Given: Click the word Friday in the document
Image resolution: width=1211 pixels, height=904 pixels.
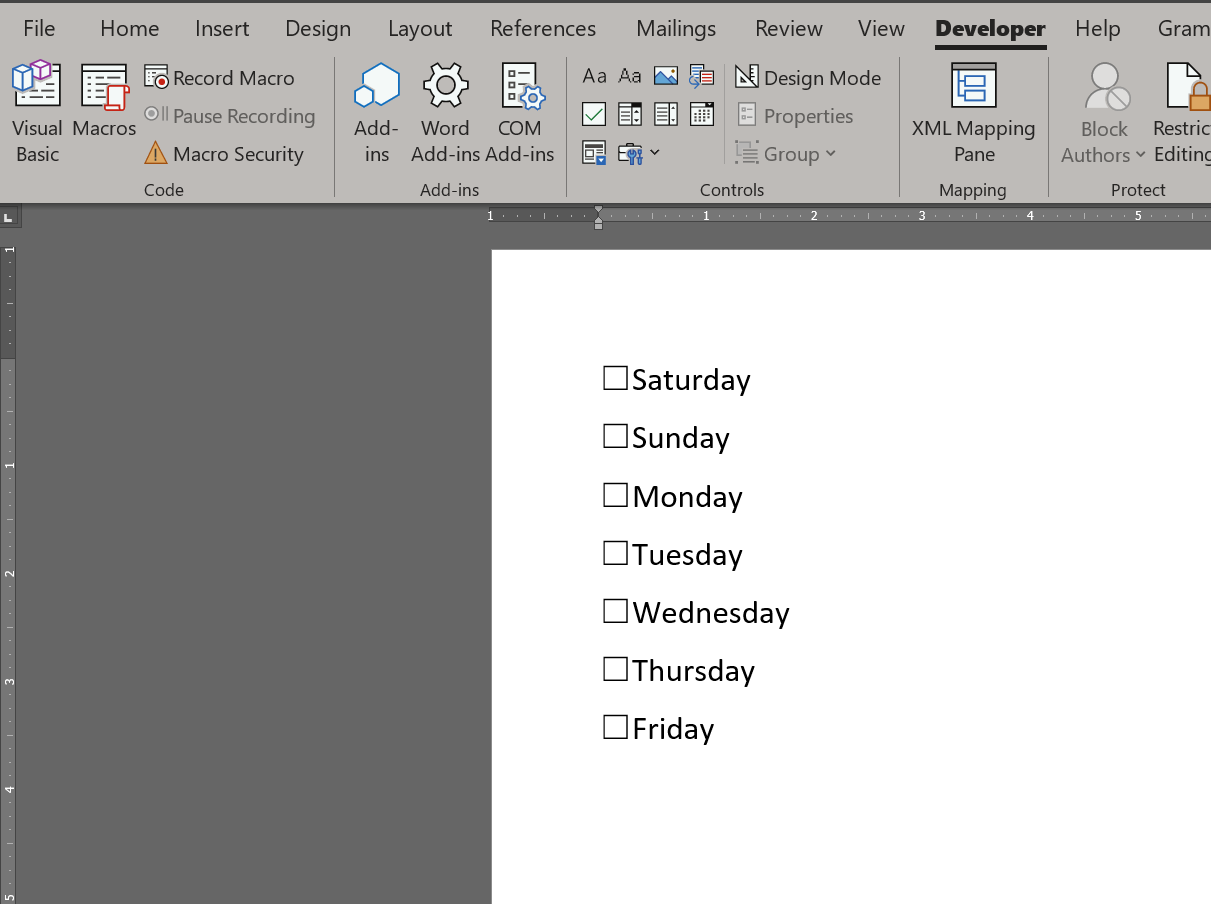Looking at the screenshot, I should (673, 729).
